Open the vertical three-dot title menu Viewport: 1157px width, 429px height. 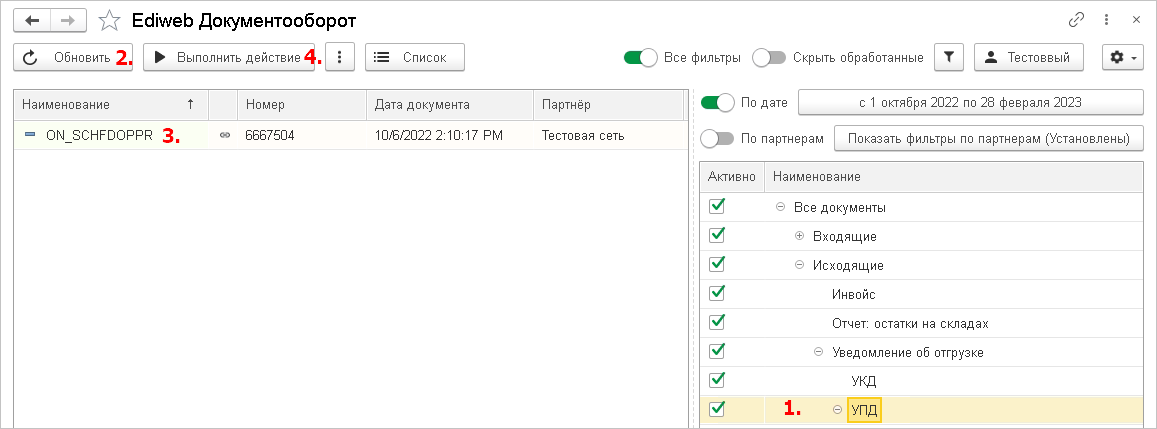point(1107,19)
